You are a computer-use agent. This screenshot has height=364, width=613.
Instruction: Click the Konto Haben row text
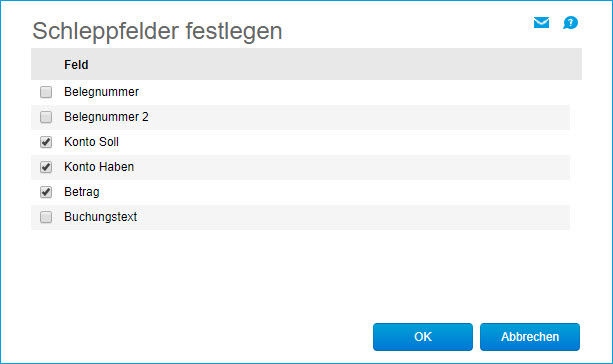coord(99,167)
